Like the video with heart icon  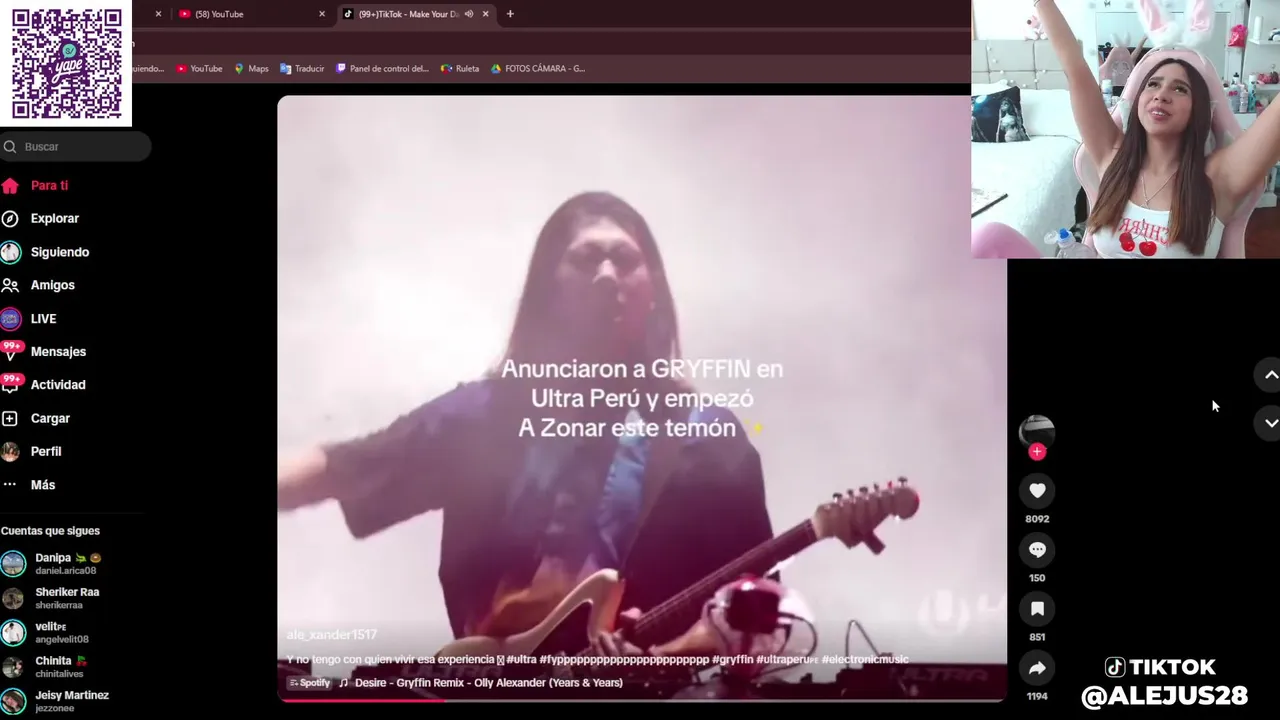[1037, 490]
